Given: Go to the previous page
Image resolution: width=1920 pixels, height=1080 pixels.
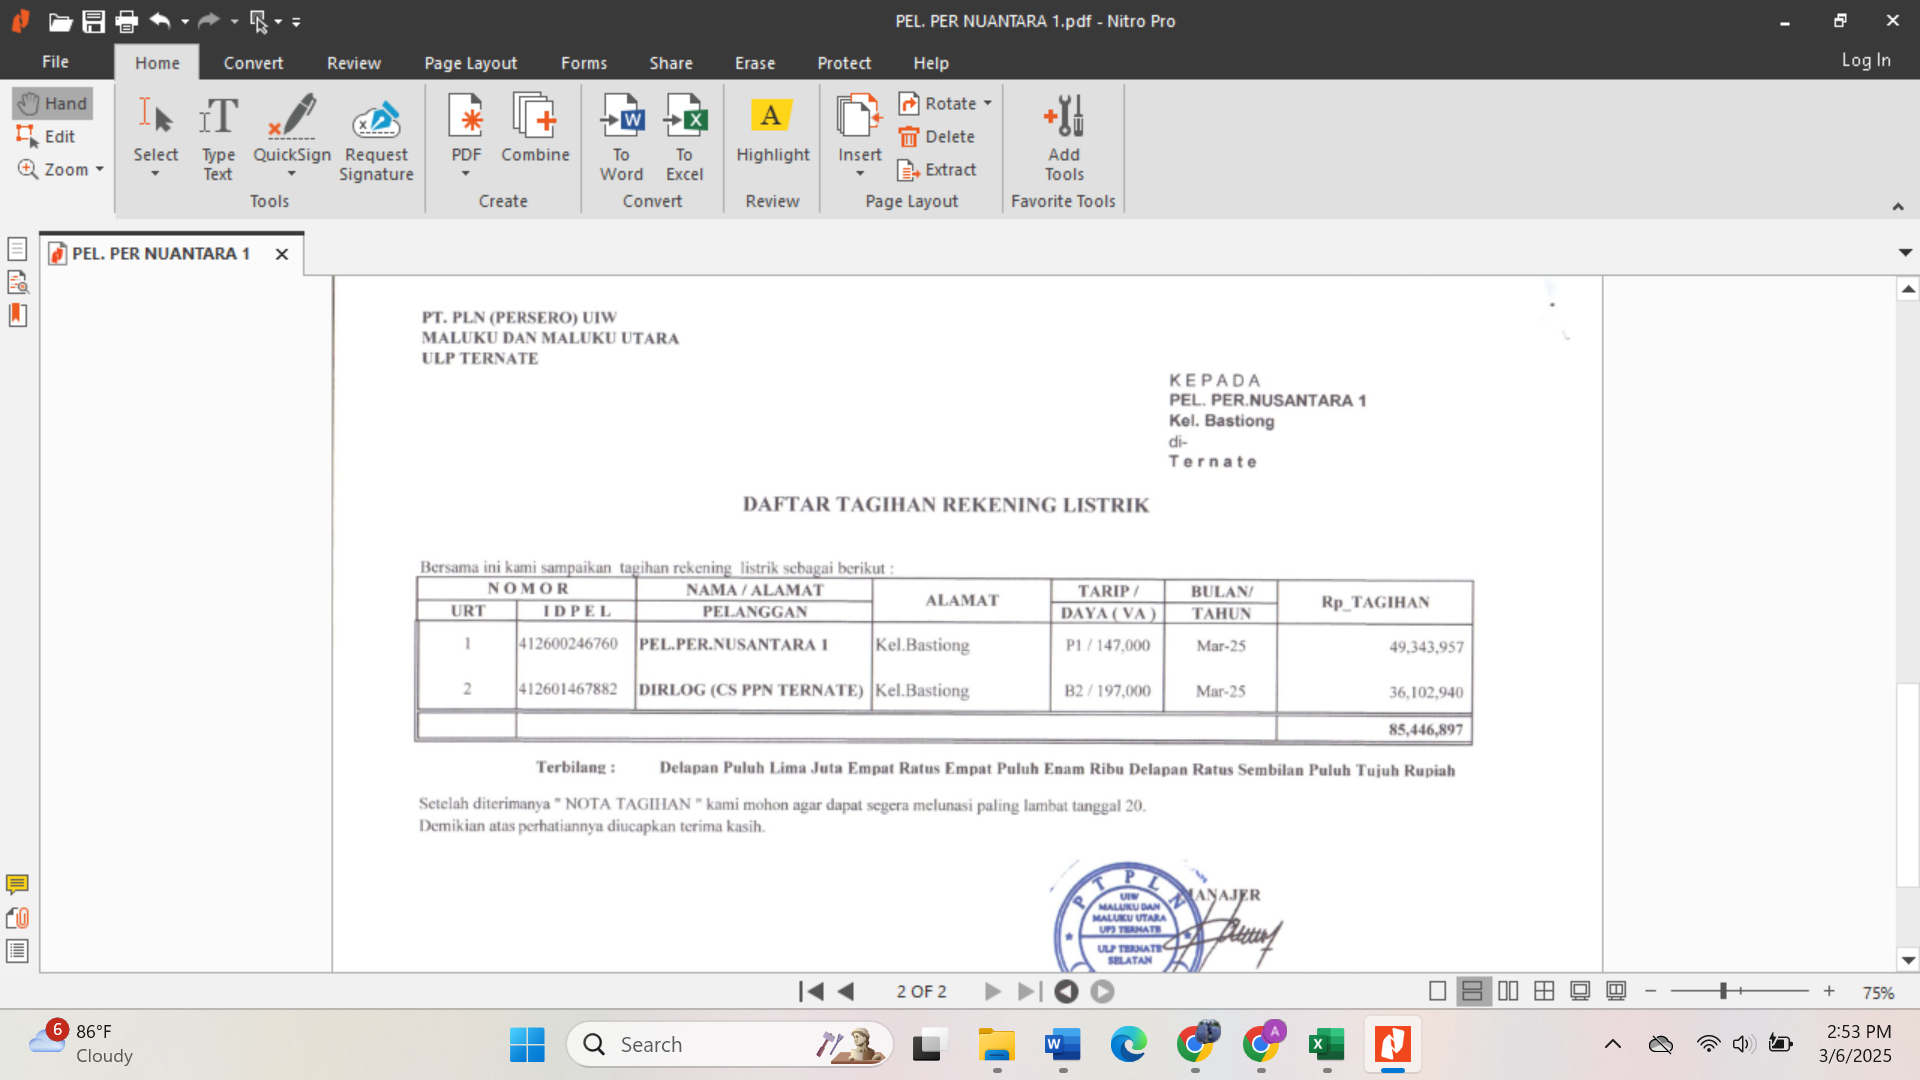Looking at the screenshot, I should coord(846,991).
